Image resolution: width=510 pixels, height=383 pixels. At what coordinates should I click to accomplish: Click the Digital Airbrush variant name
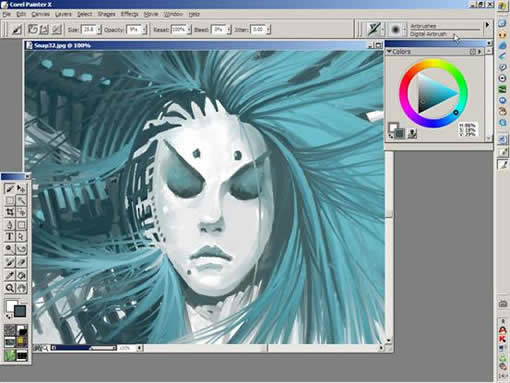click(428, 34)
